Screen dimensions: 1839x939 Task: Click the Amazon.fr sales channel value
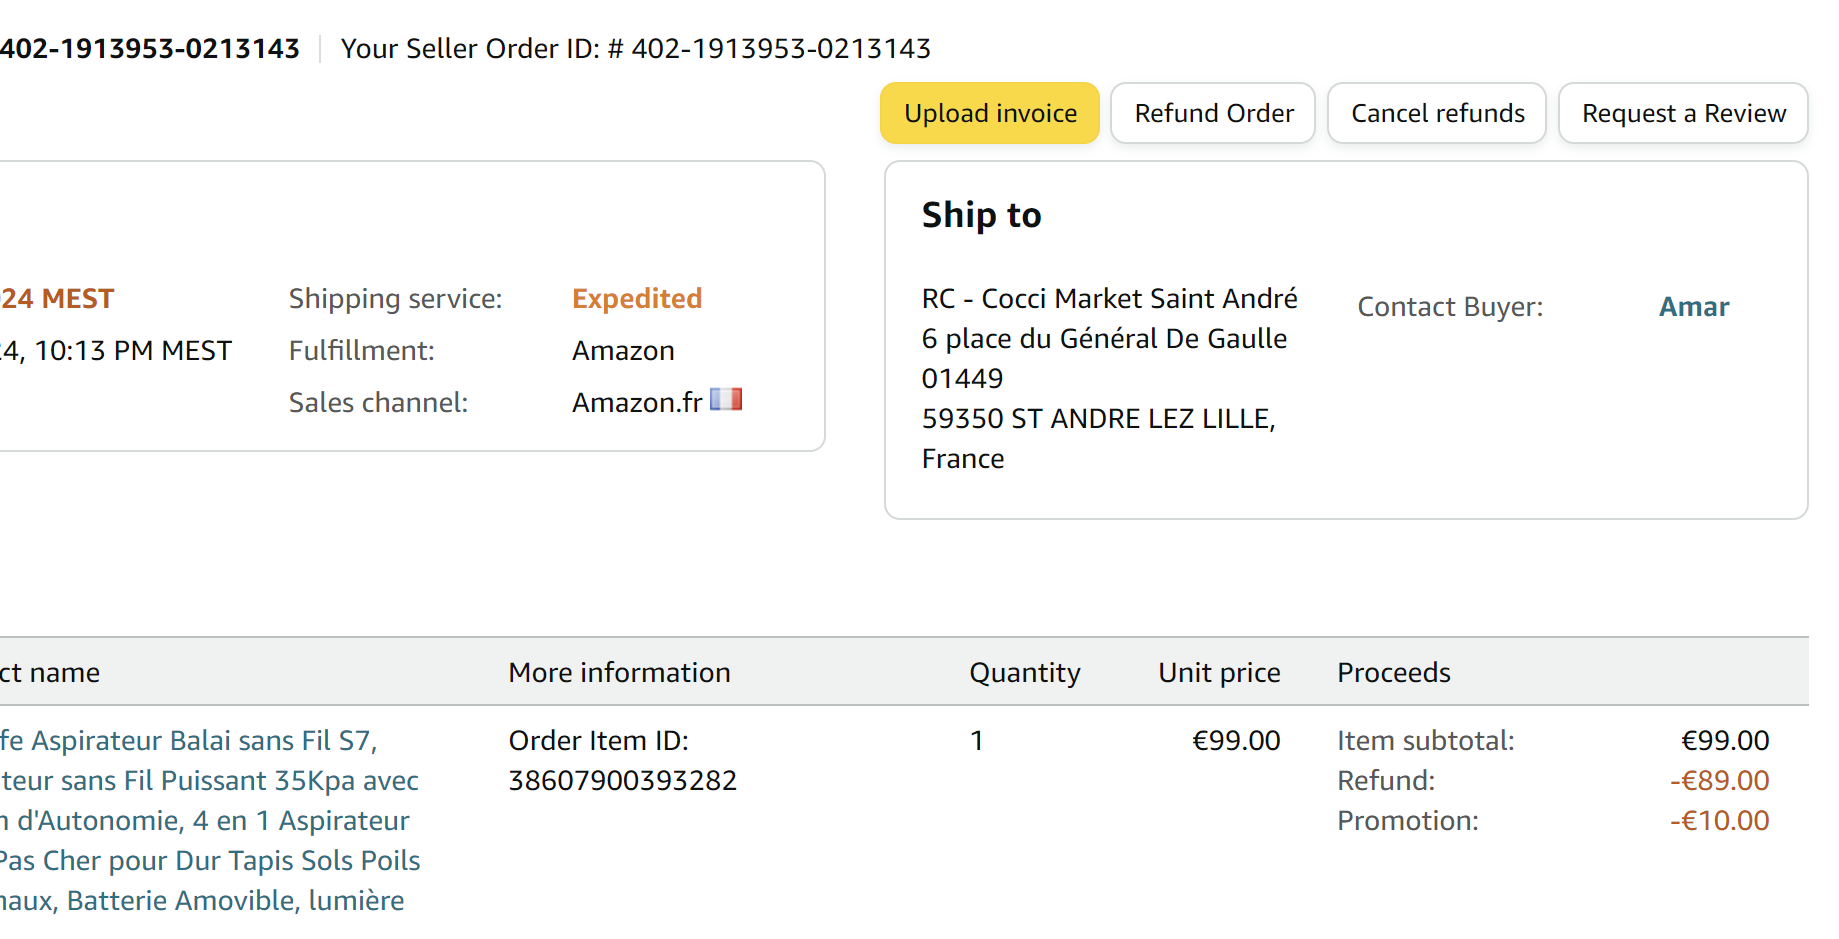[637, 403]
